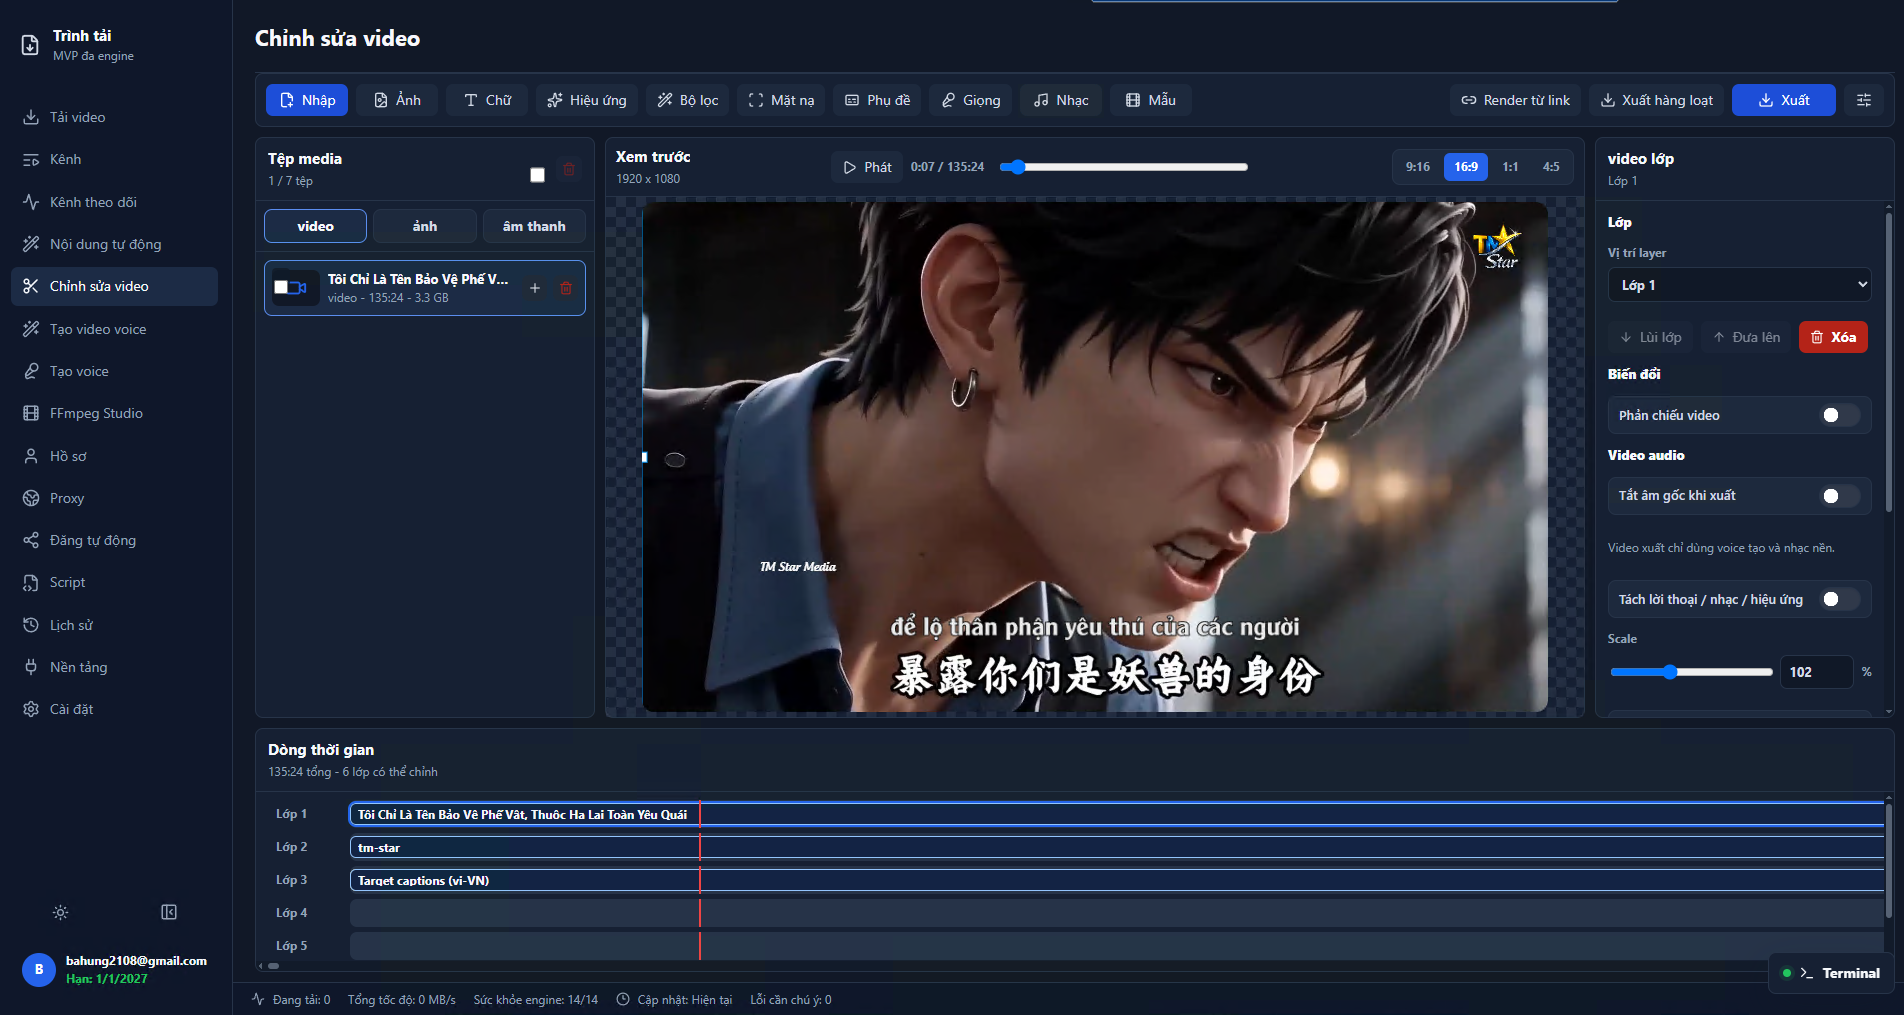Select Lớp 1 video clip on timeline
This screenshot has width=1904, height=1015.
tap(1117, 814)
